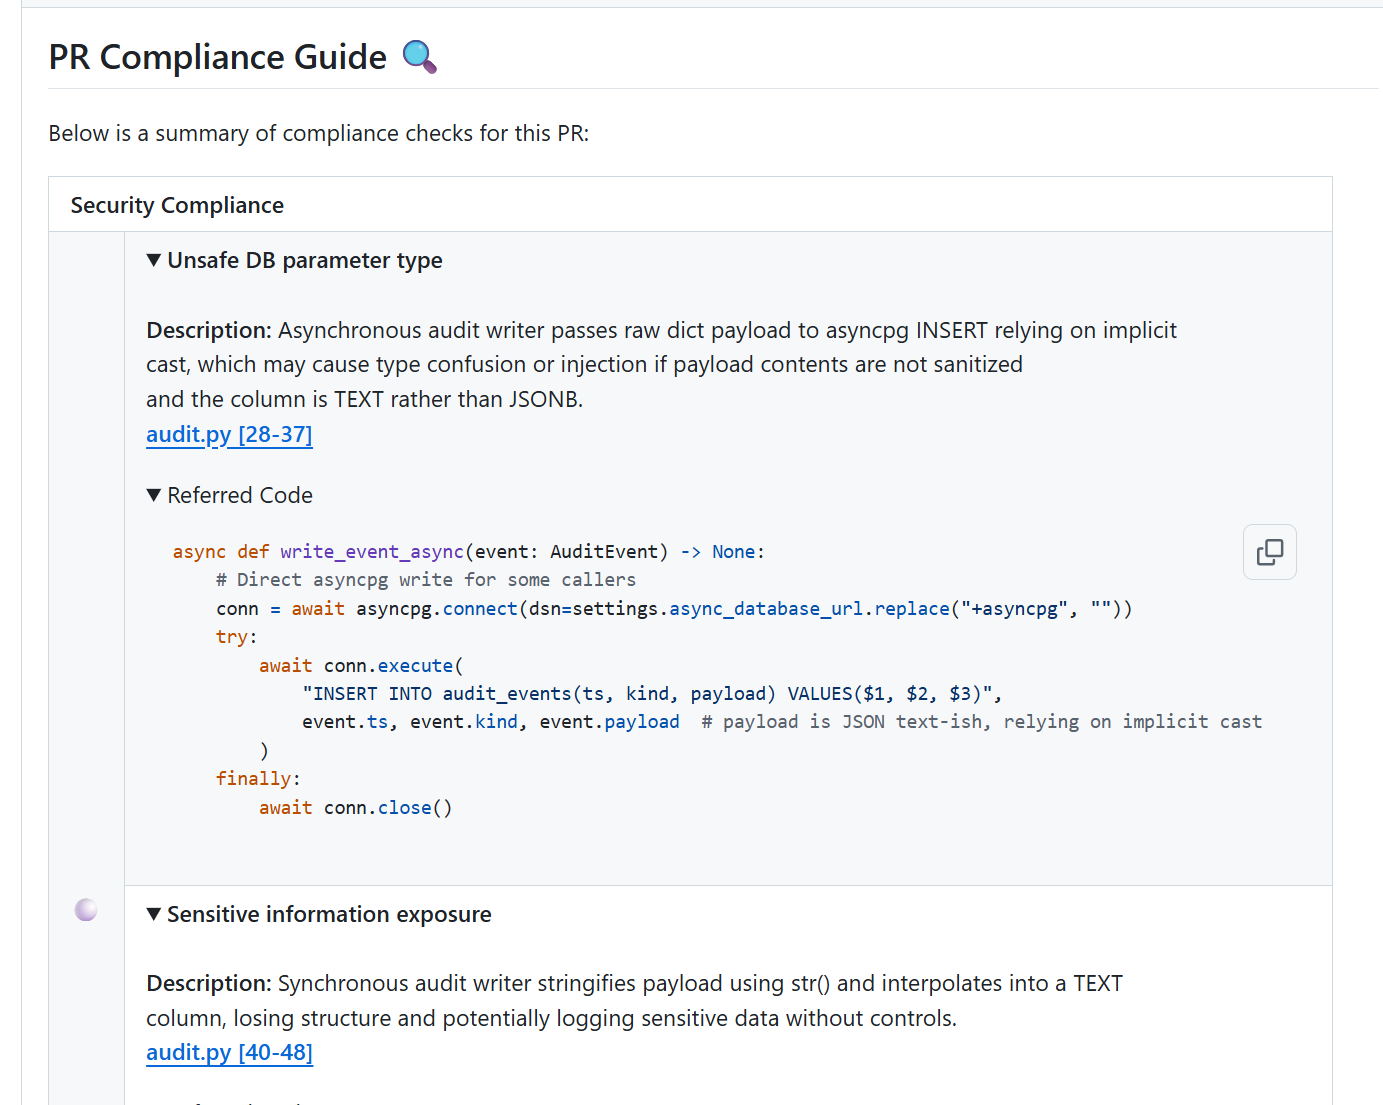
Task: Click the purple circle status indicator
Action: coord(86,909)
